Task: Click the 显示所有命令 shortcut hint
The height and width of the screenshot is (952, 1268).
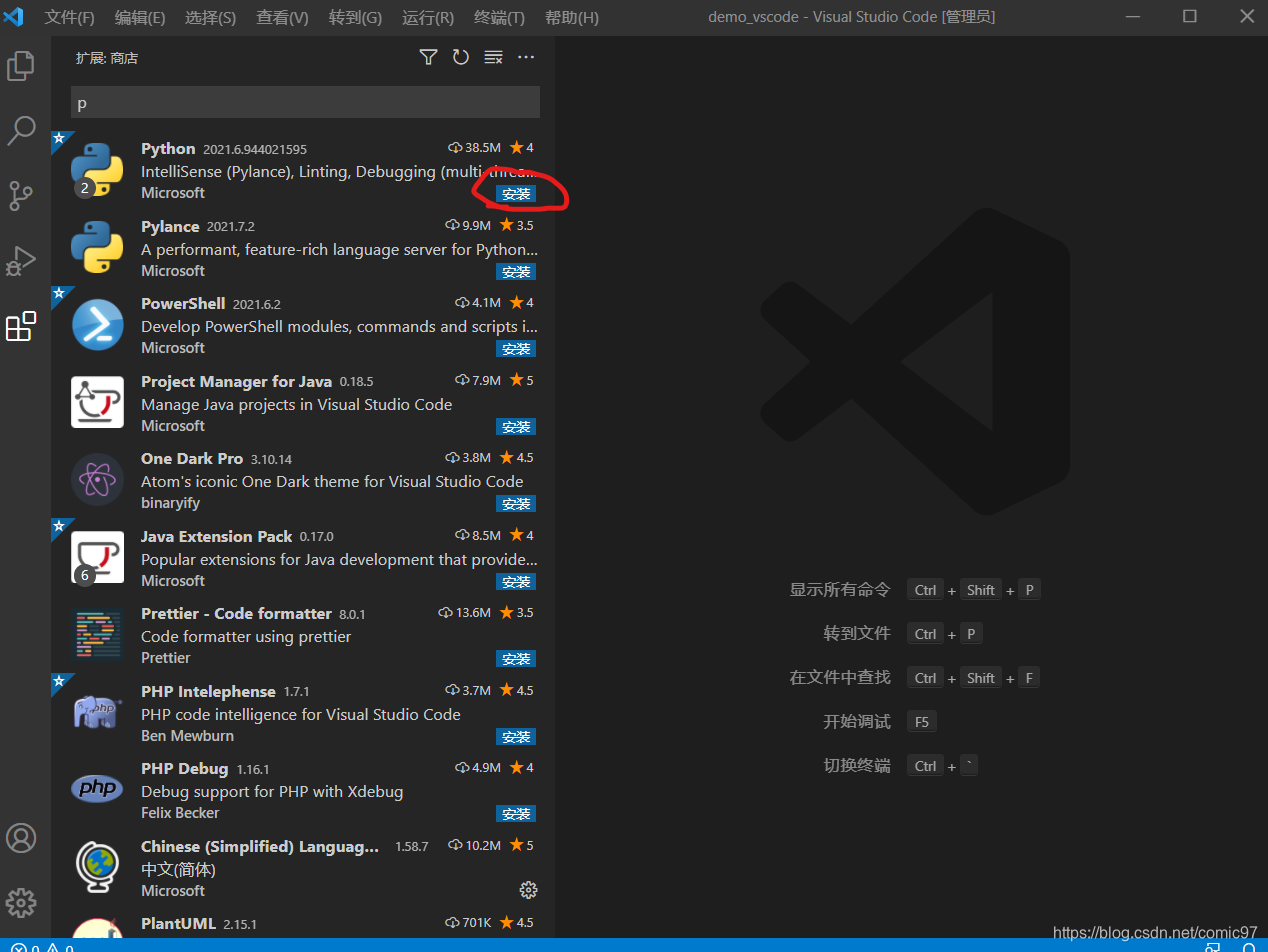Action: coord(840,590)
